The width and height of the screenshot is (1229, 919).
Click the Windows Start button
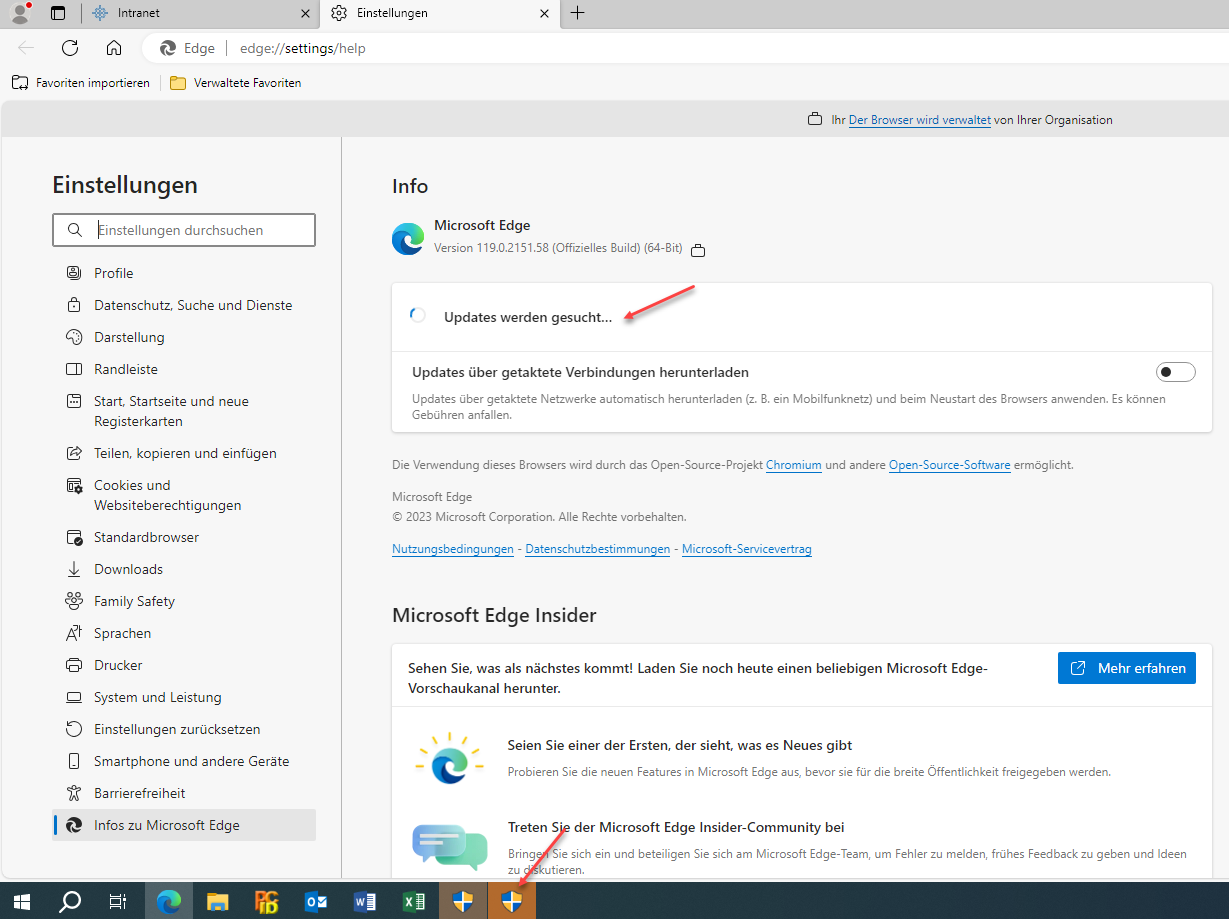(x=22, y=901)
